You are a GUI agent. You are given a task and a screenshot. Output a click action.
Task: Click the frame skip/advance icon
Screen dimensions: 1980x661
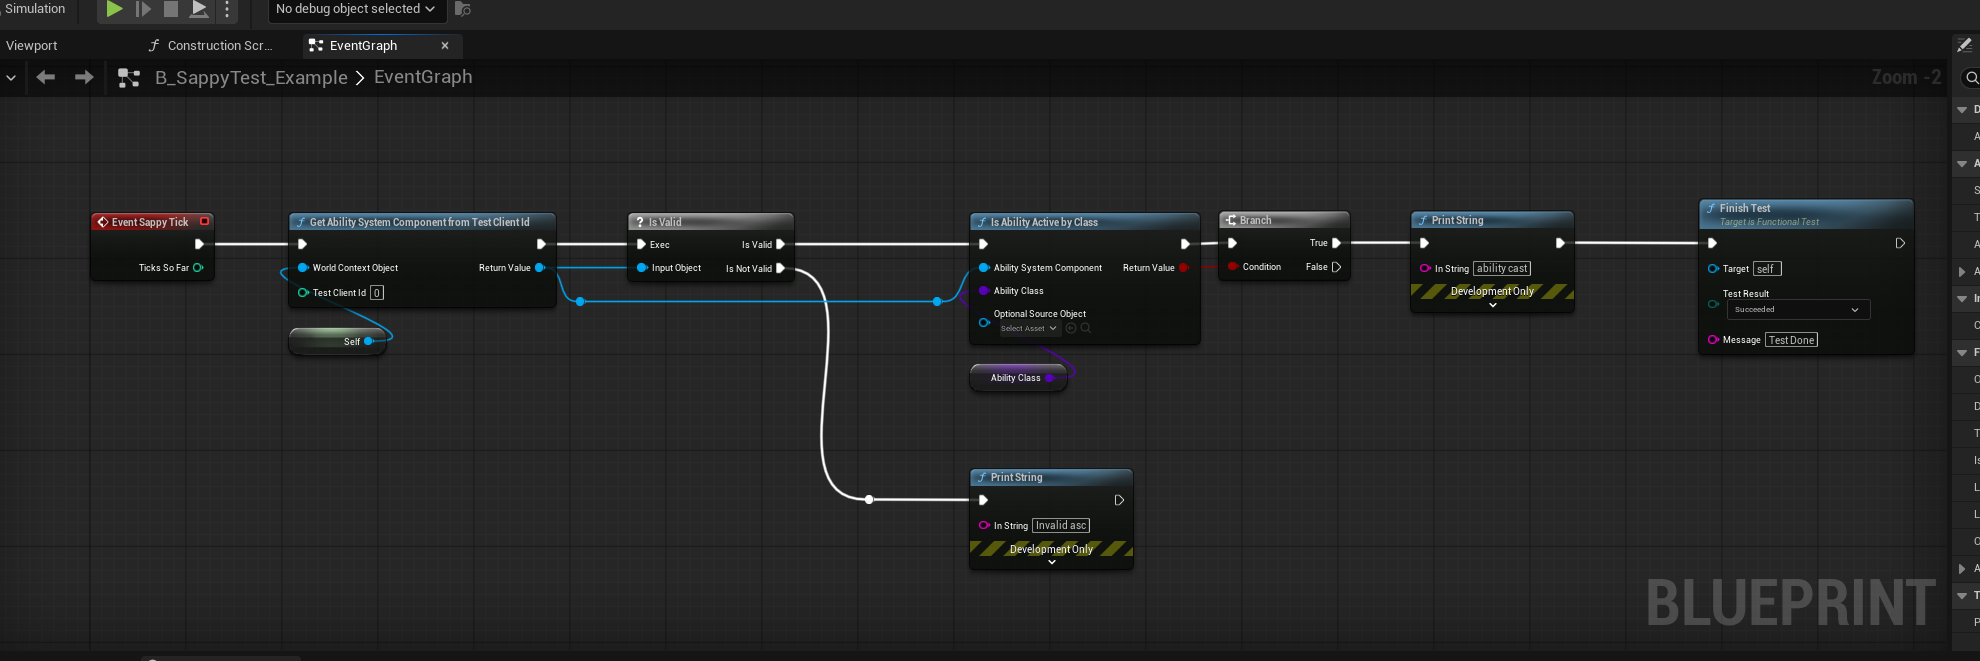click(143, 9)
